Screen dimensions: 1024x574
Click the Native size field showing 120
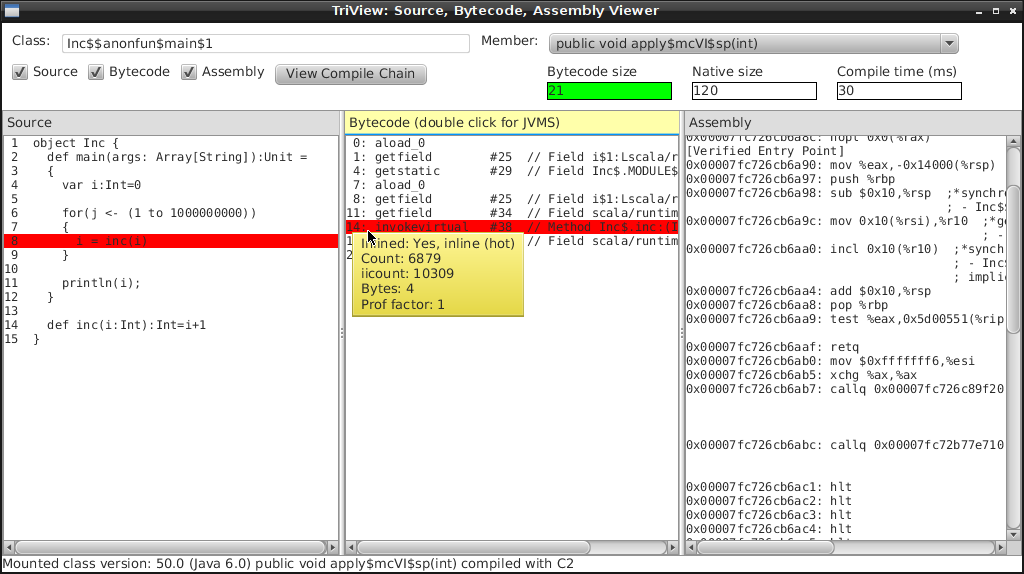click(x=754, y=91)
